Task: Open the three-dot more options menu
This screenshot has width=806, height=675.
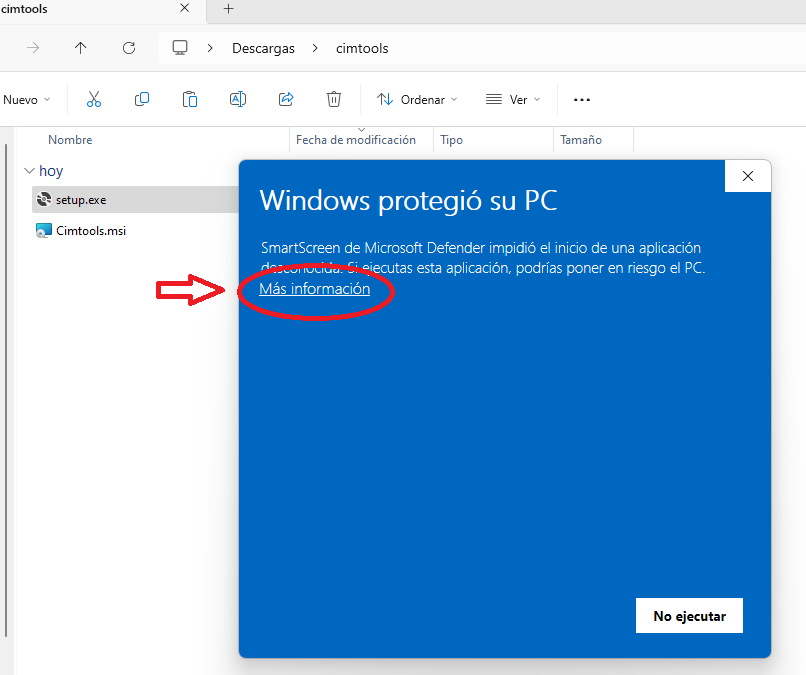Action: (582, 100)
